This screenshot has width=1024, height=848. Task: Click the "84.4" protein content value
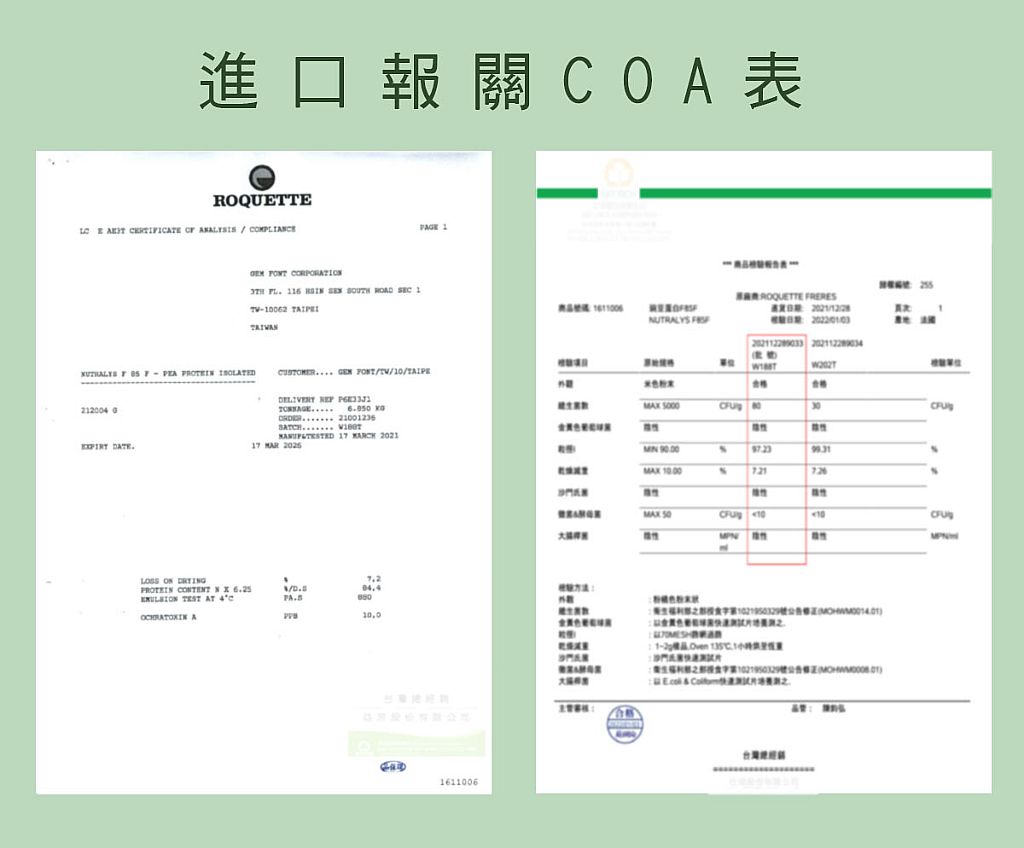[372, 588]
